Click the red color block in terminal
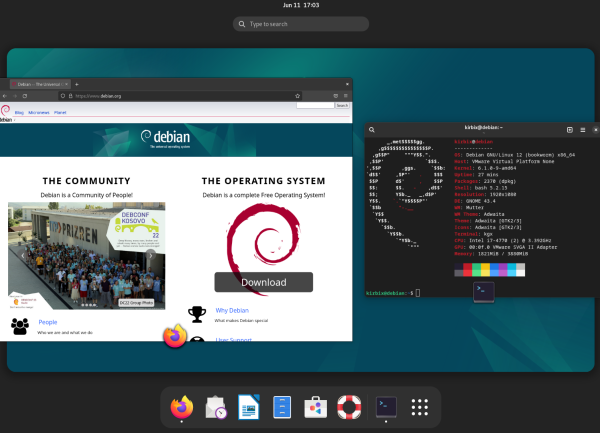Screen dimensions: 600x433 467,269
